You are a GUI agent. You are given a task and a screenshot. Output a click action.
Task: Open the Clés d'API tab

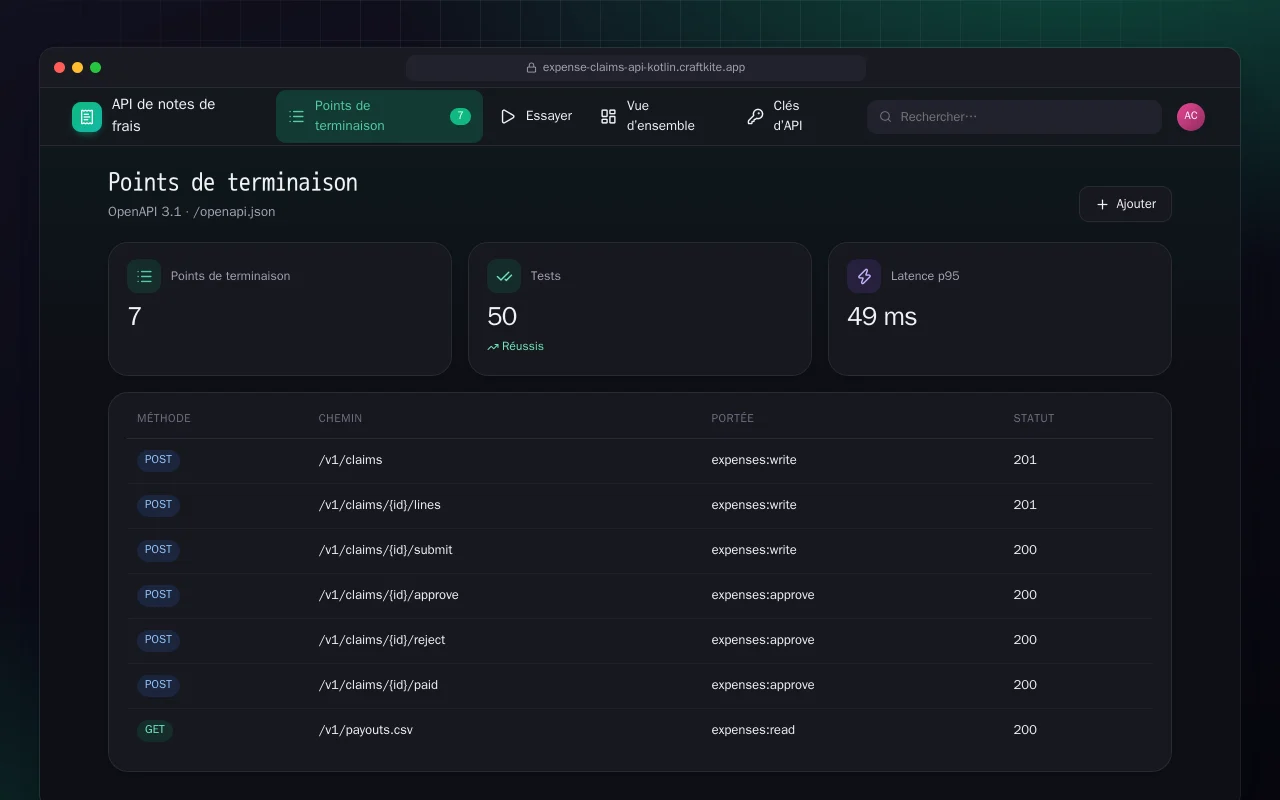[x=788, y=117]
